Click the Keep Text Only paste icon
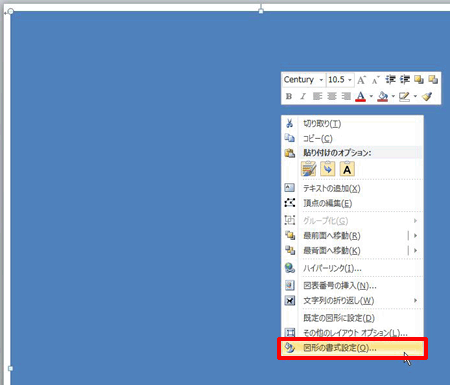450x385 pixels. (347, 169)
